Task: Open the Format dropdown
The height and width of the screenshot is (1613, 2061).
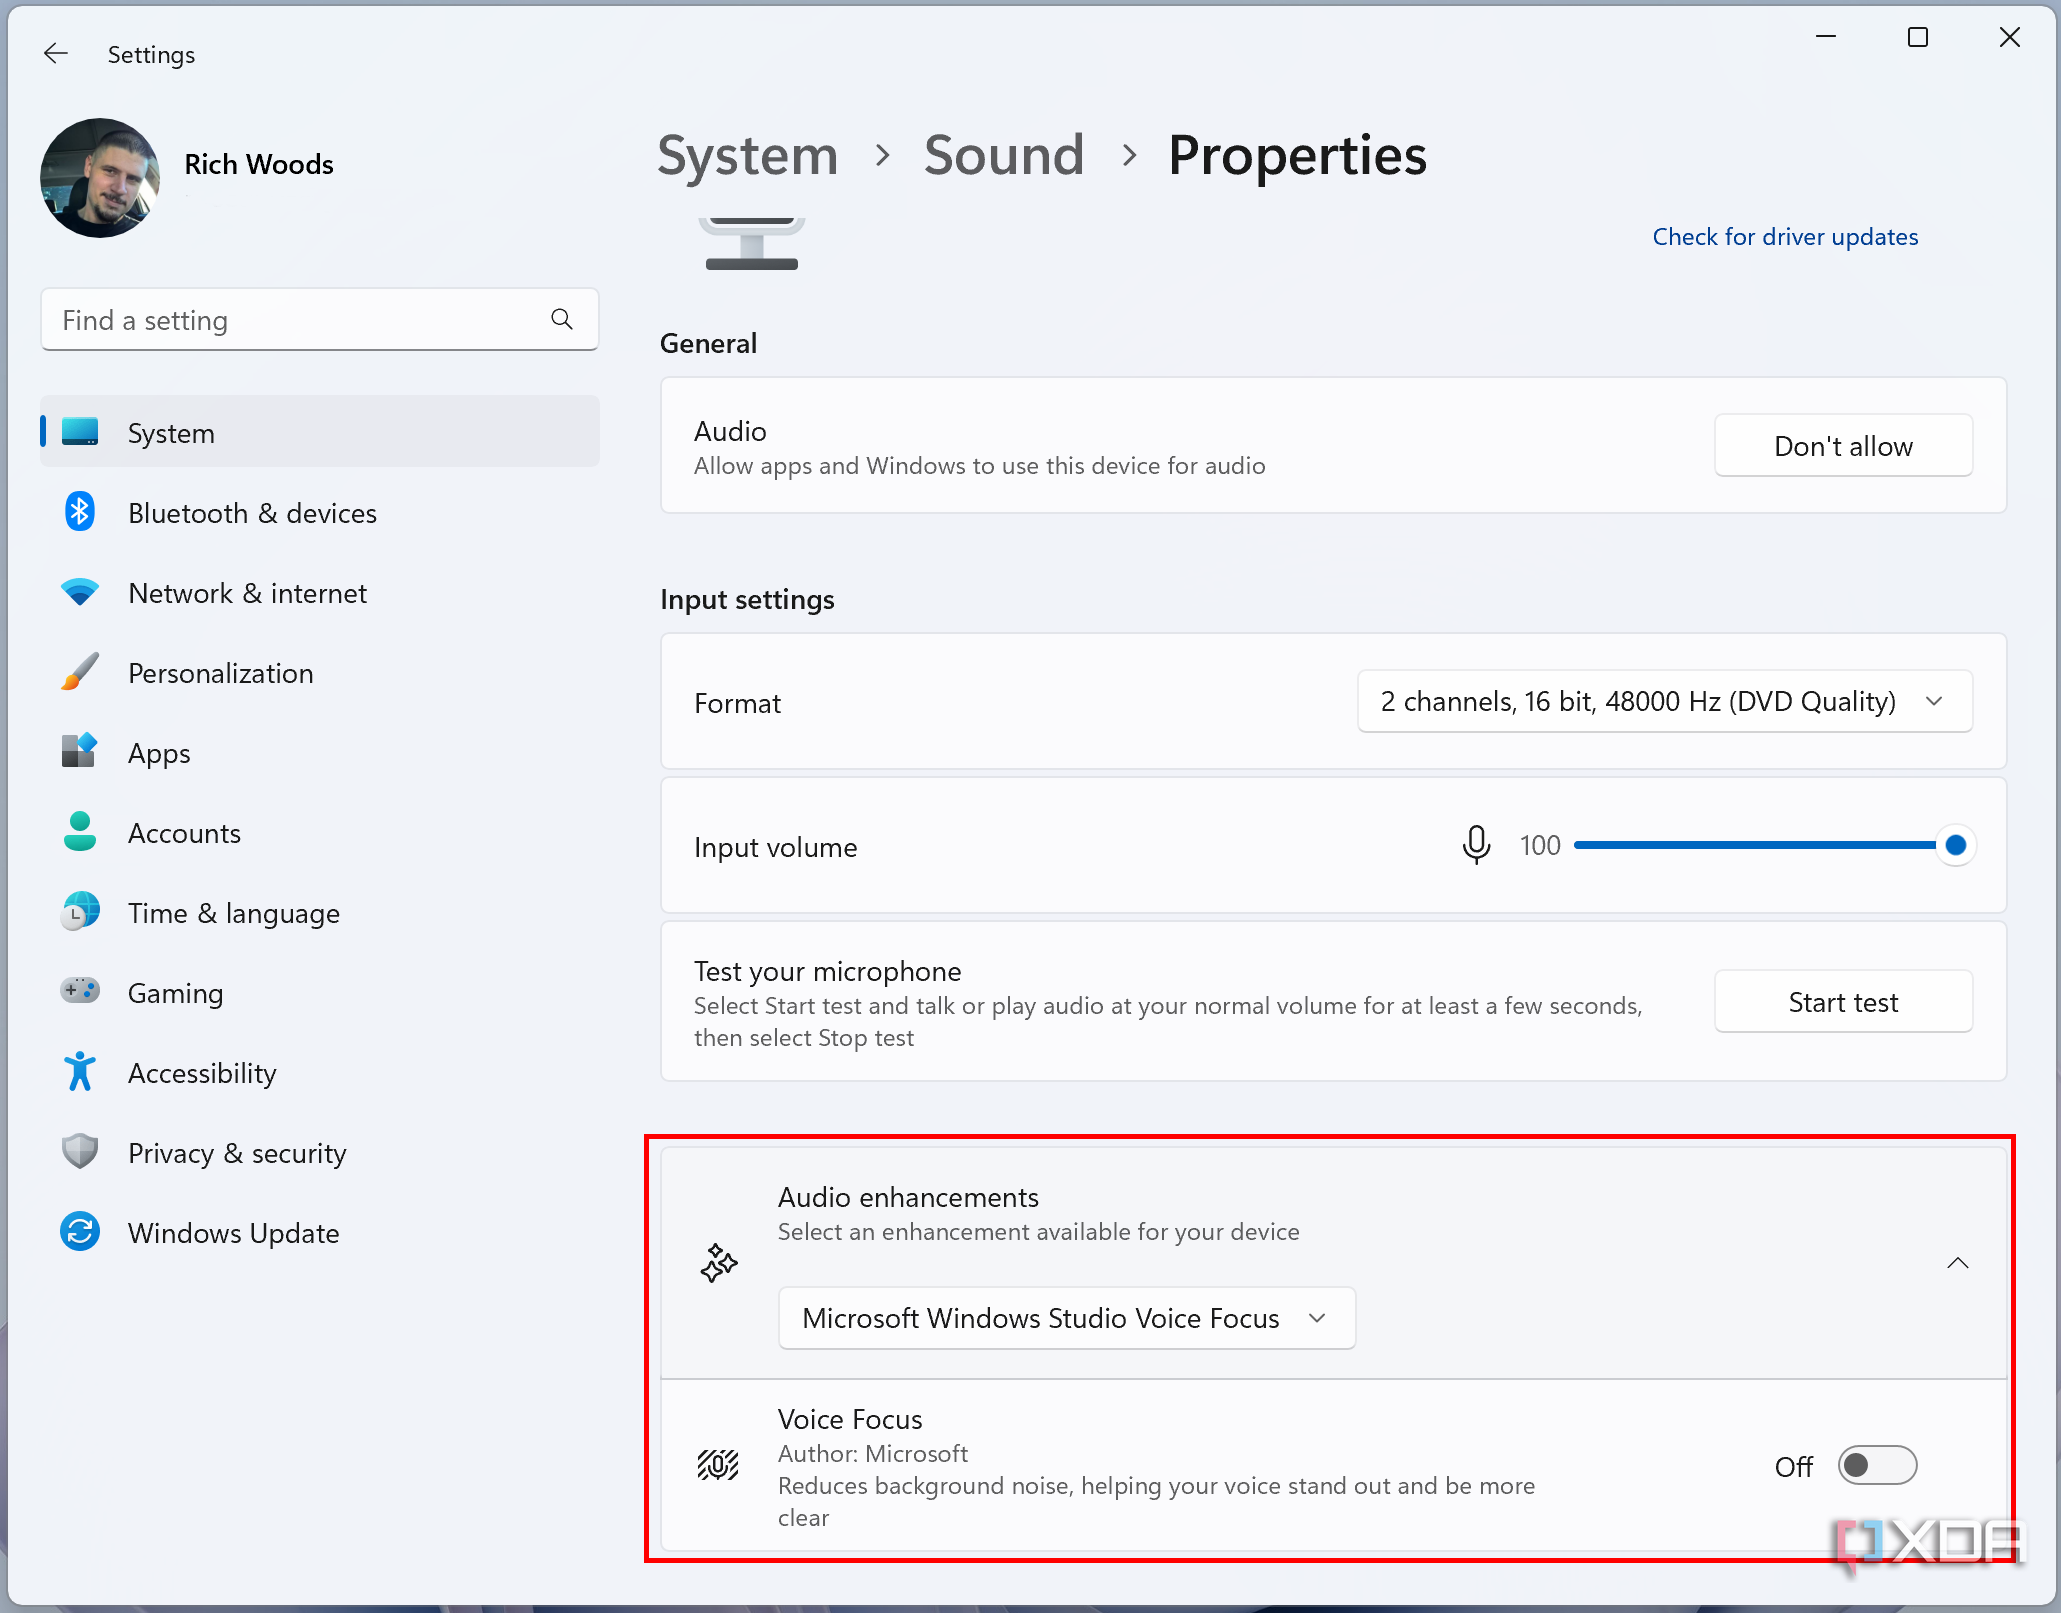Action: (1663, 701)
